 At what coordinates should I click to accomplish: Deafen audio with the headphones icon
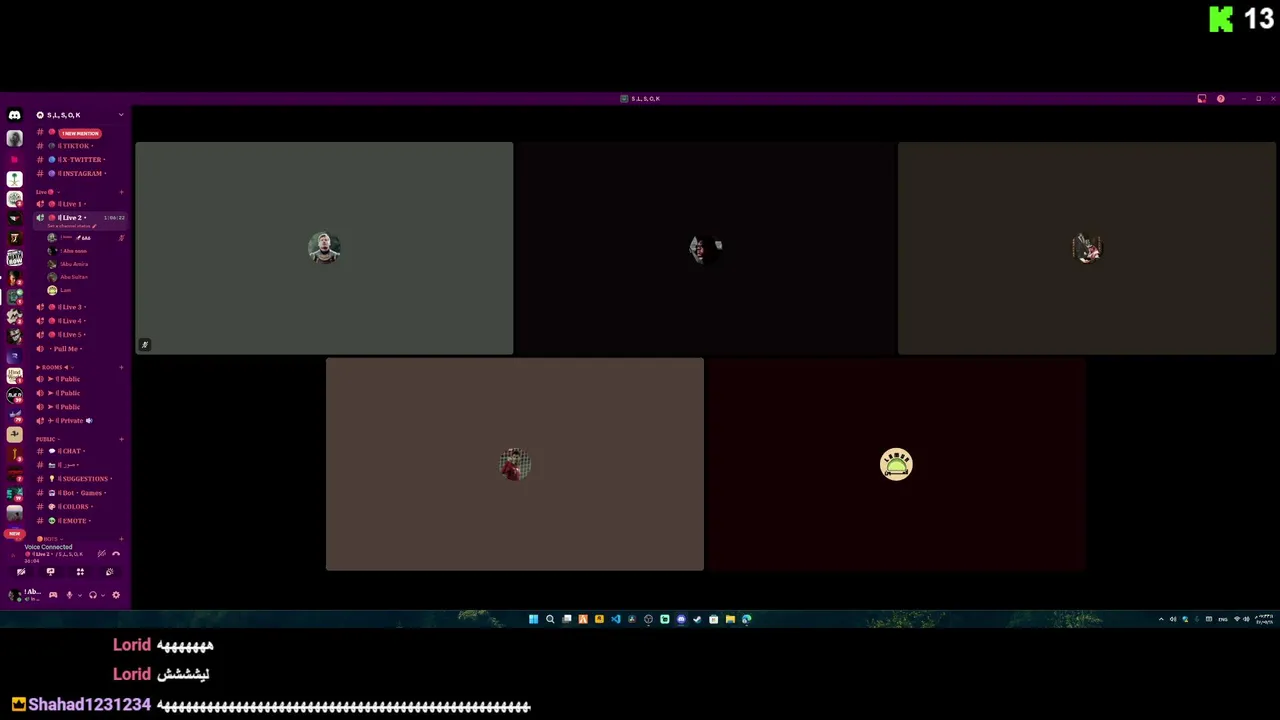[92, 595]
